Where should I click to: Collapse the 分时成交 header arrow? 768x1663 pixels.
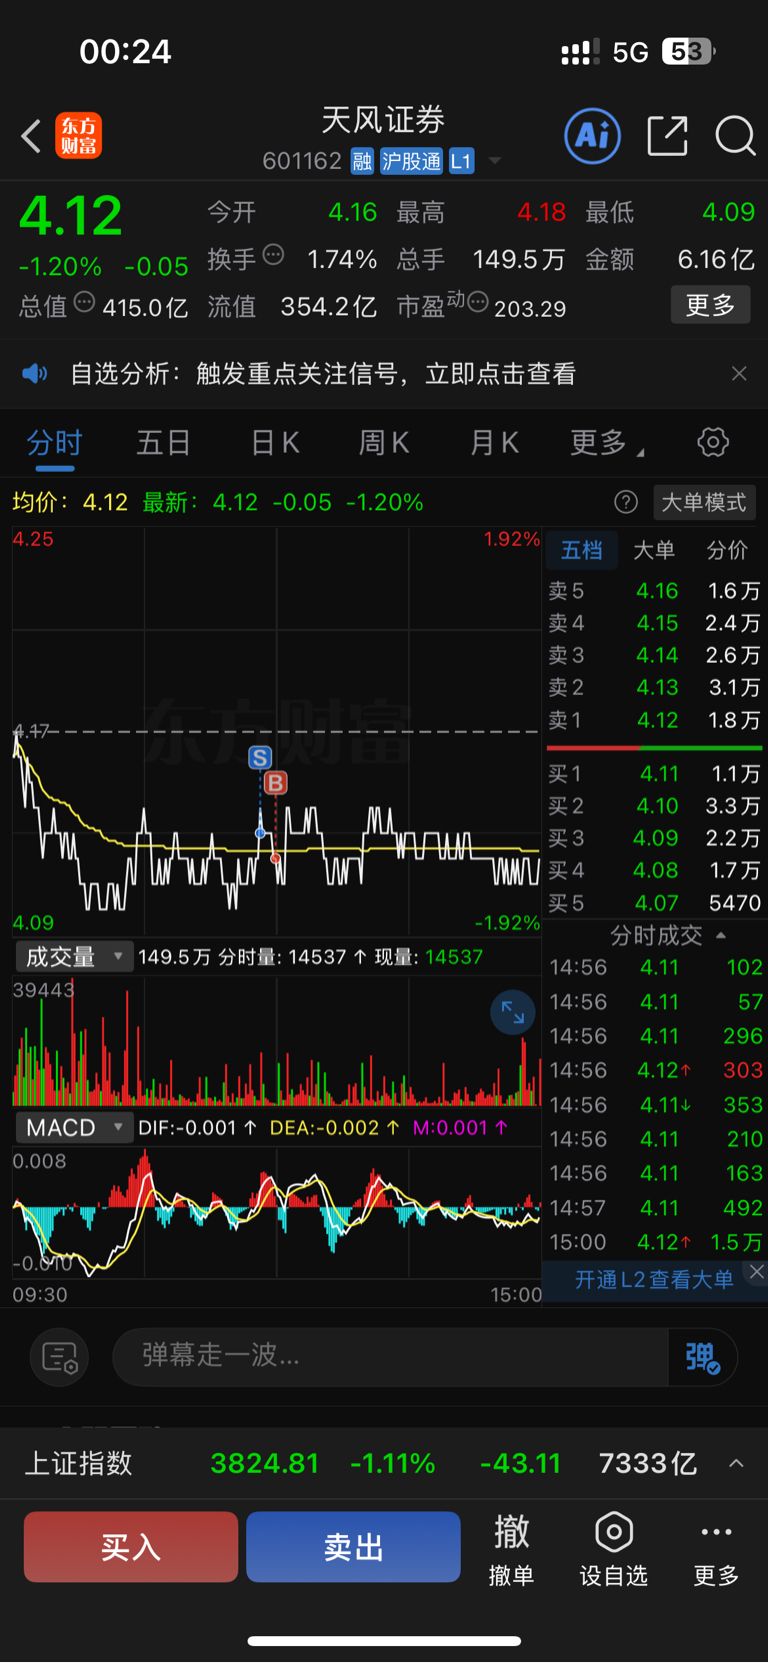(x=721, y=936)
